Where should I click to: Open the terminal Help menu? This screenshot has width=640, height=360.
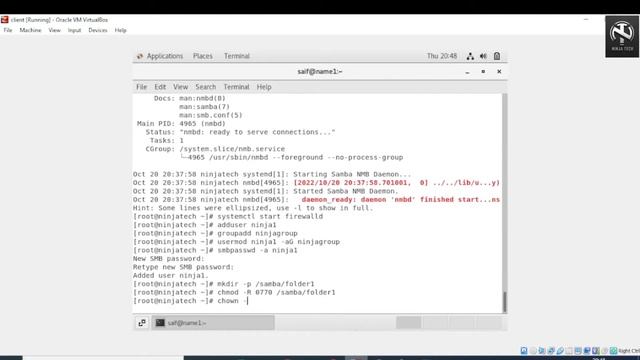pyautogui.click(x=264, y=87)
